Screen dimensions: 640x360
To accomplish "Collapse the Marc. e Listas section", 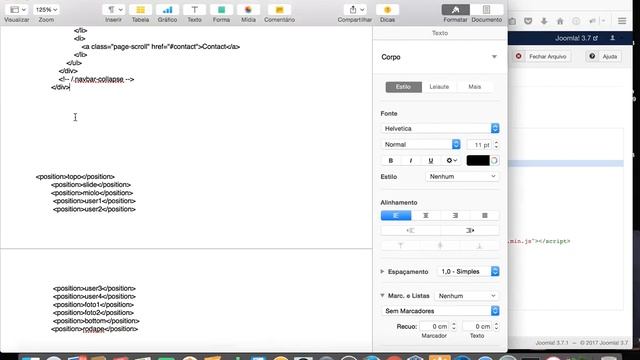I will pos(382,296).
